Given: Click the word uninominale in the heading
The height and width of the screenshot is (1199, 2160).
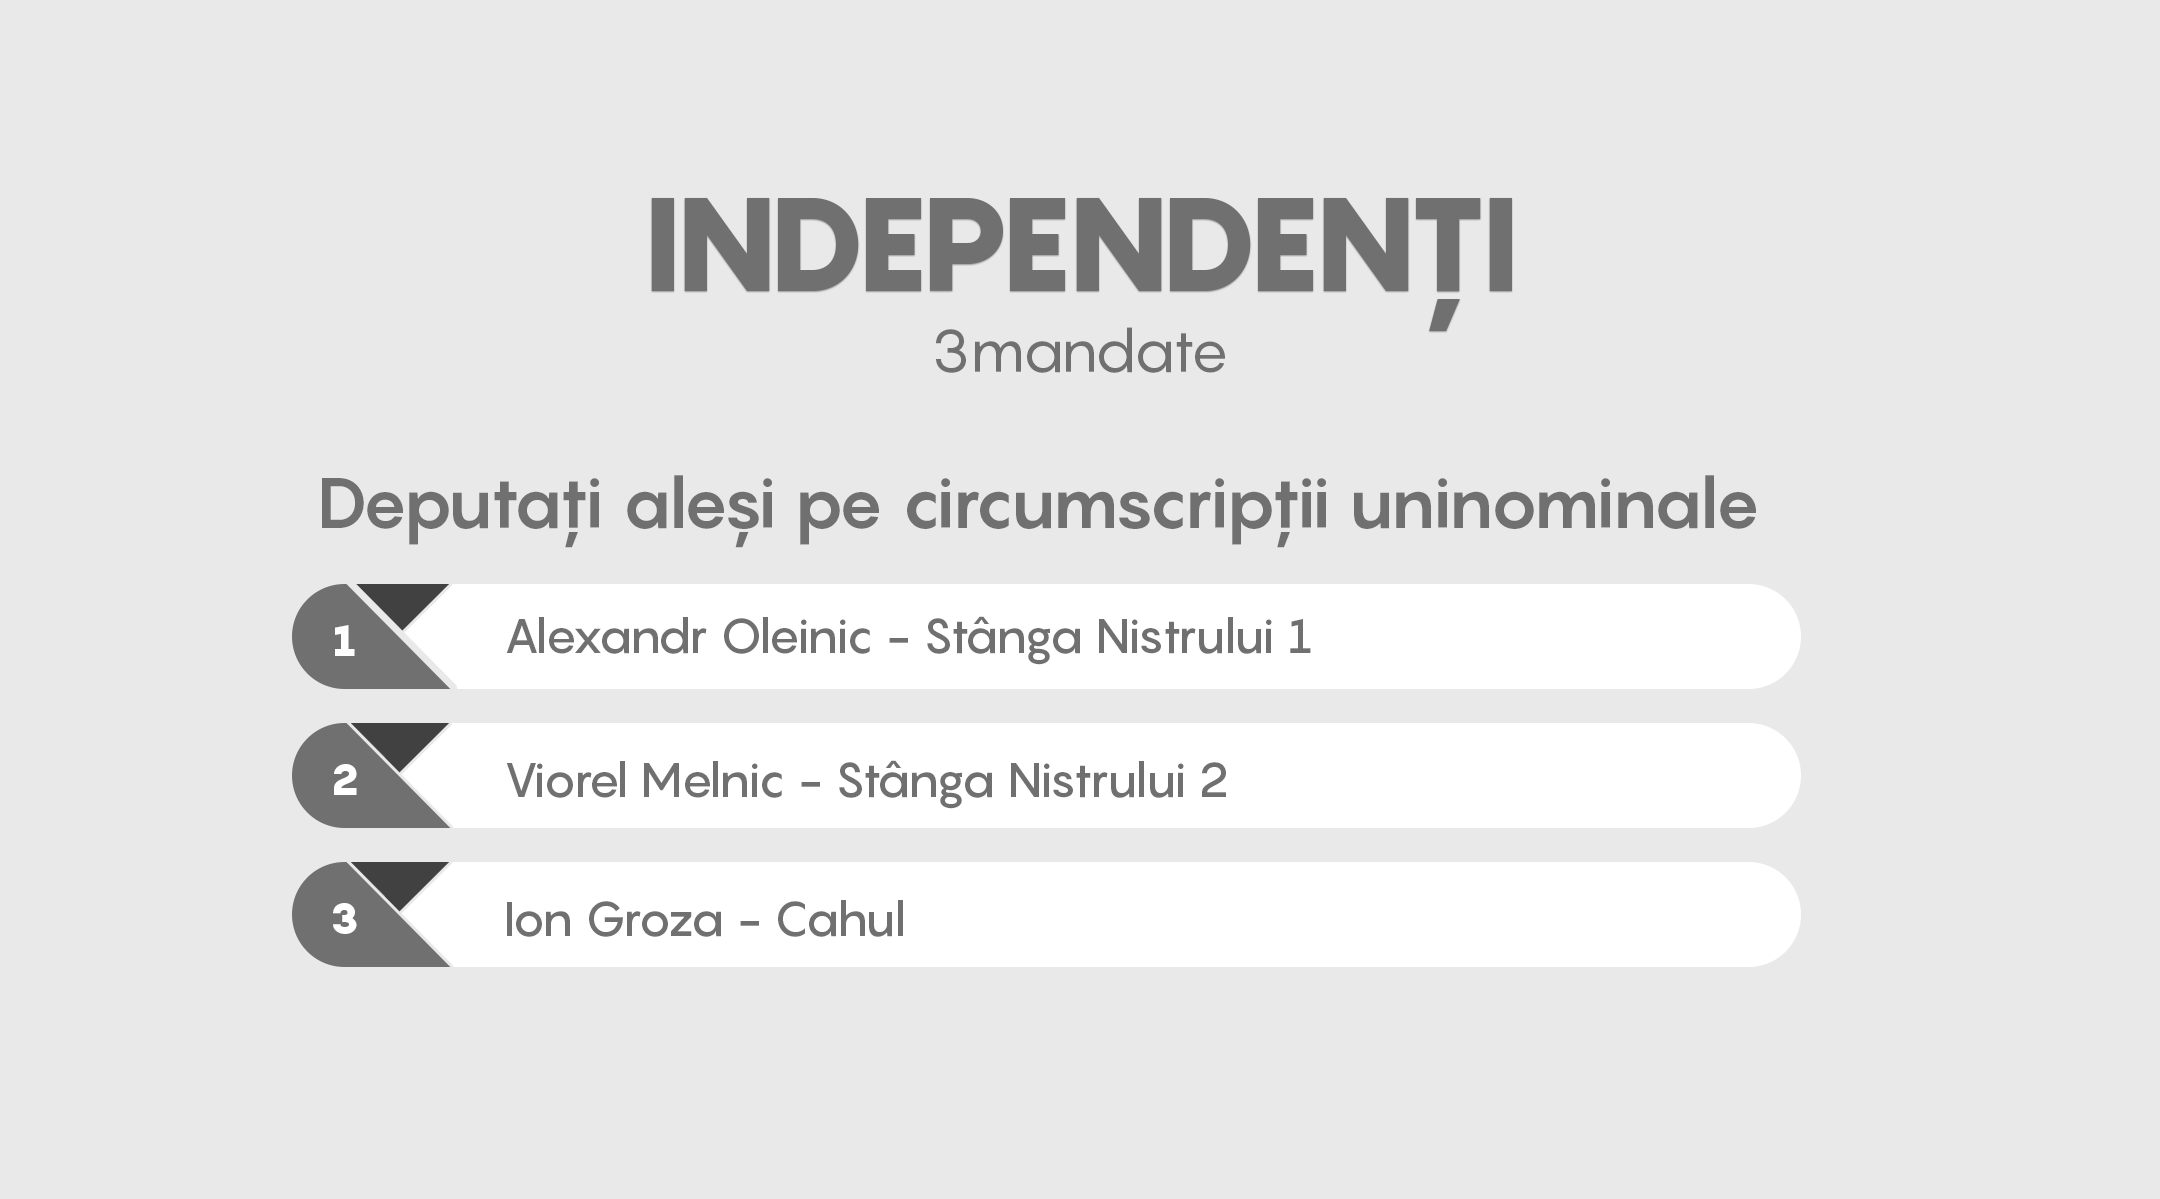Looking at the screenshot, I should tap(1553, 506).
